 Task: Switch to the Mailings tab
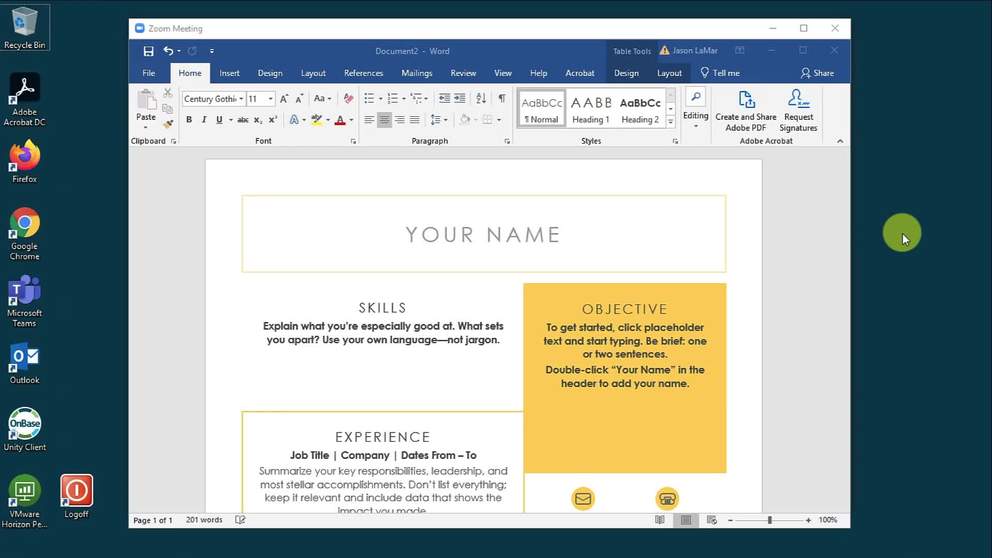416,73
